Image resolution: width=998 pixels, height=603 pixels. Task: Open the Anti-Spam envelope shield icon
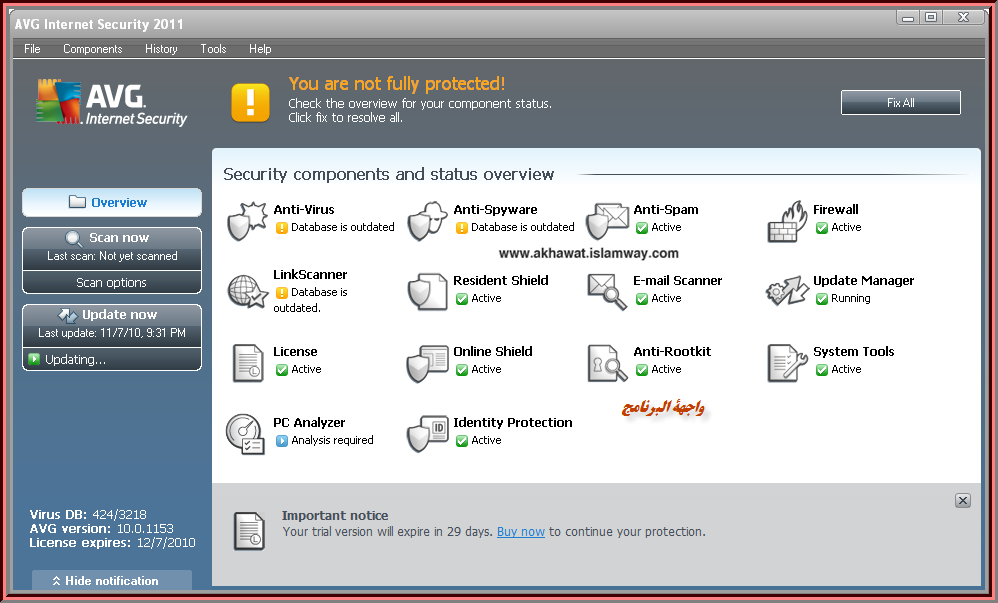tap(607, 221)
